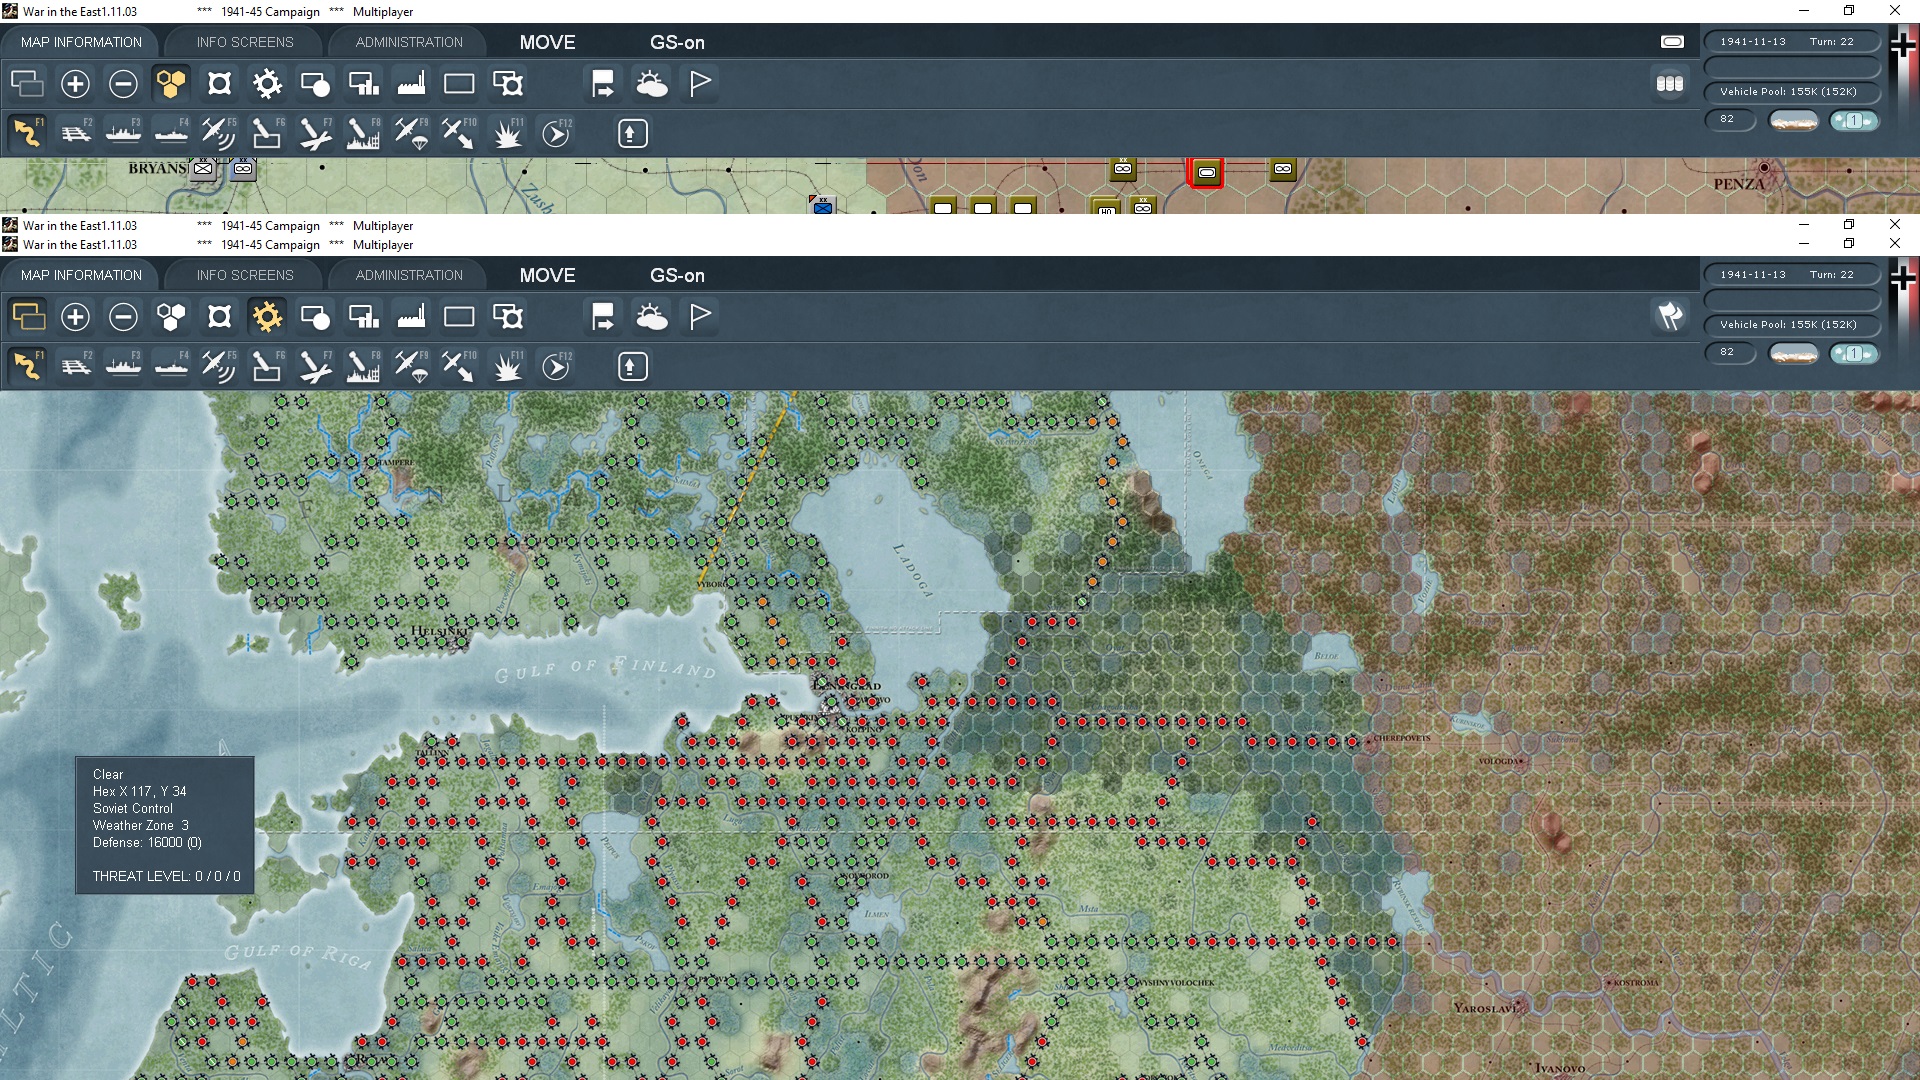Select rail move mode F2 in lower toolbar
This screenshot has height=1080, width=1920.
pos(75,367)
